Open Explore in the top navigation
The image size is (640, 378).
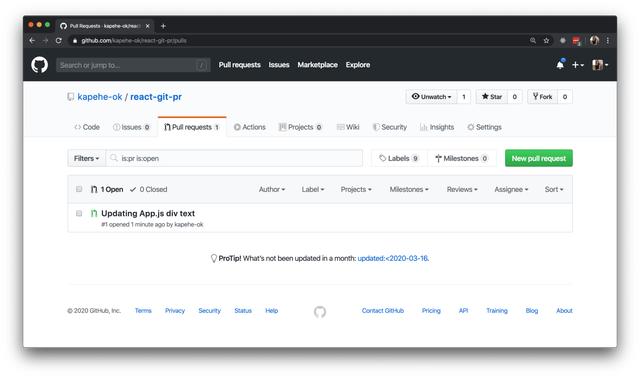click(358, 65)
